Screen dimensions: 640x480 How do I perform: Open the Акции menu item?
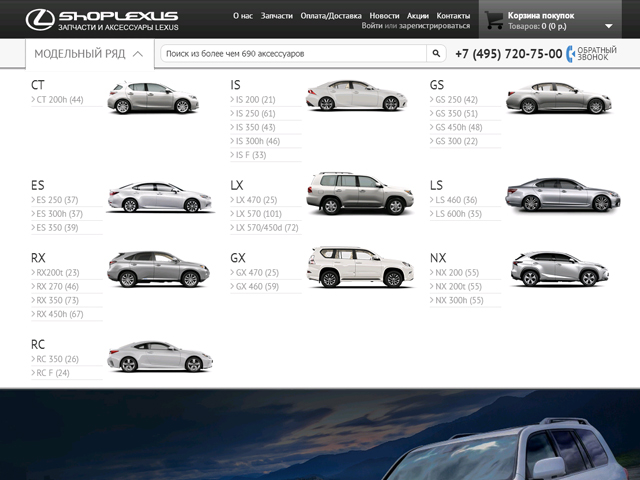click(418, 16)
